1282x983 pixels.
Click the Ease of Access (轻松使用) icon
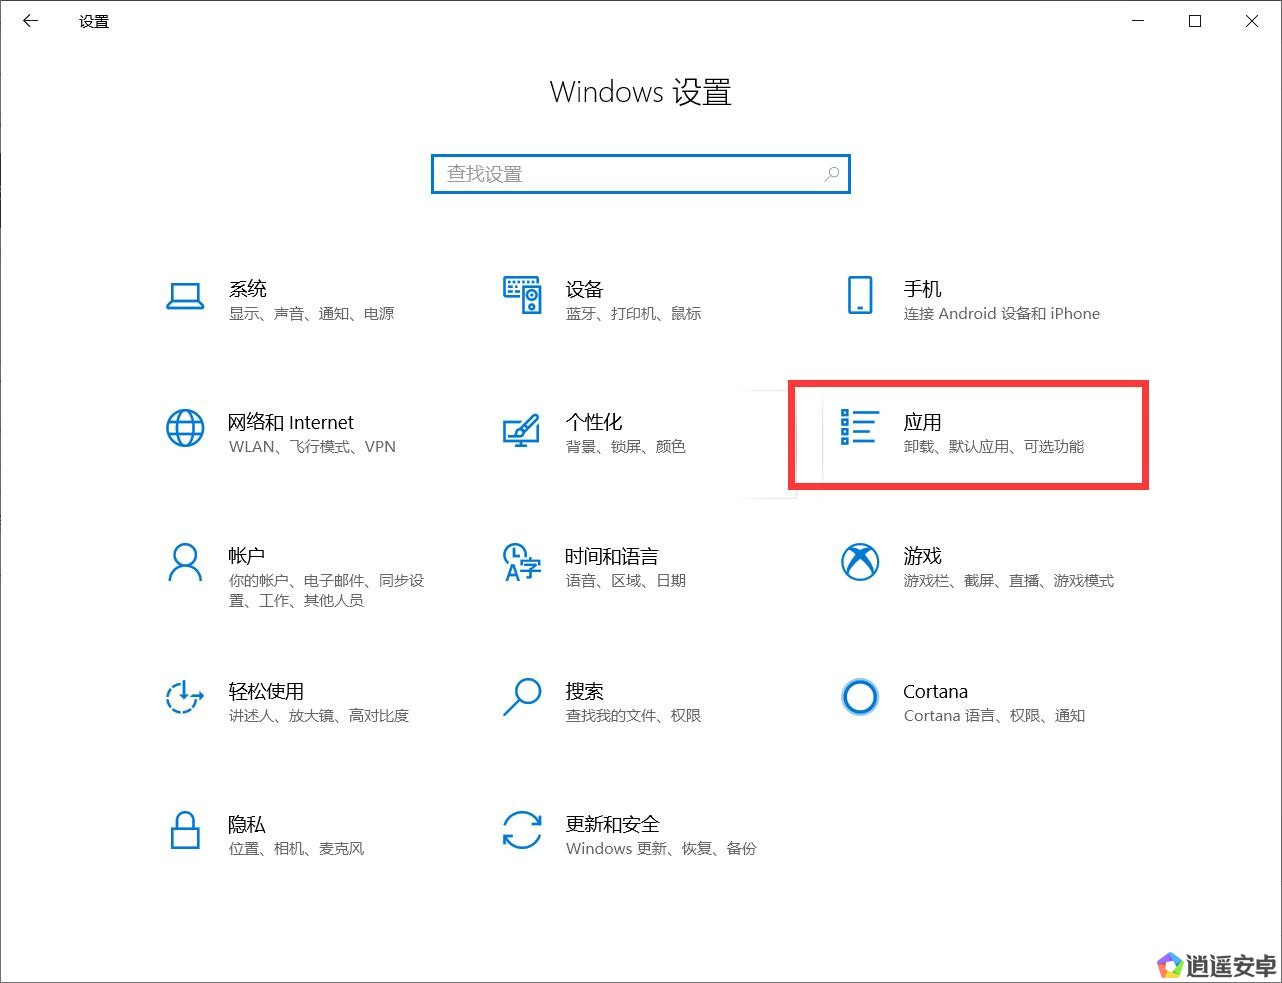coord(185,697)
